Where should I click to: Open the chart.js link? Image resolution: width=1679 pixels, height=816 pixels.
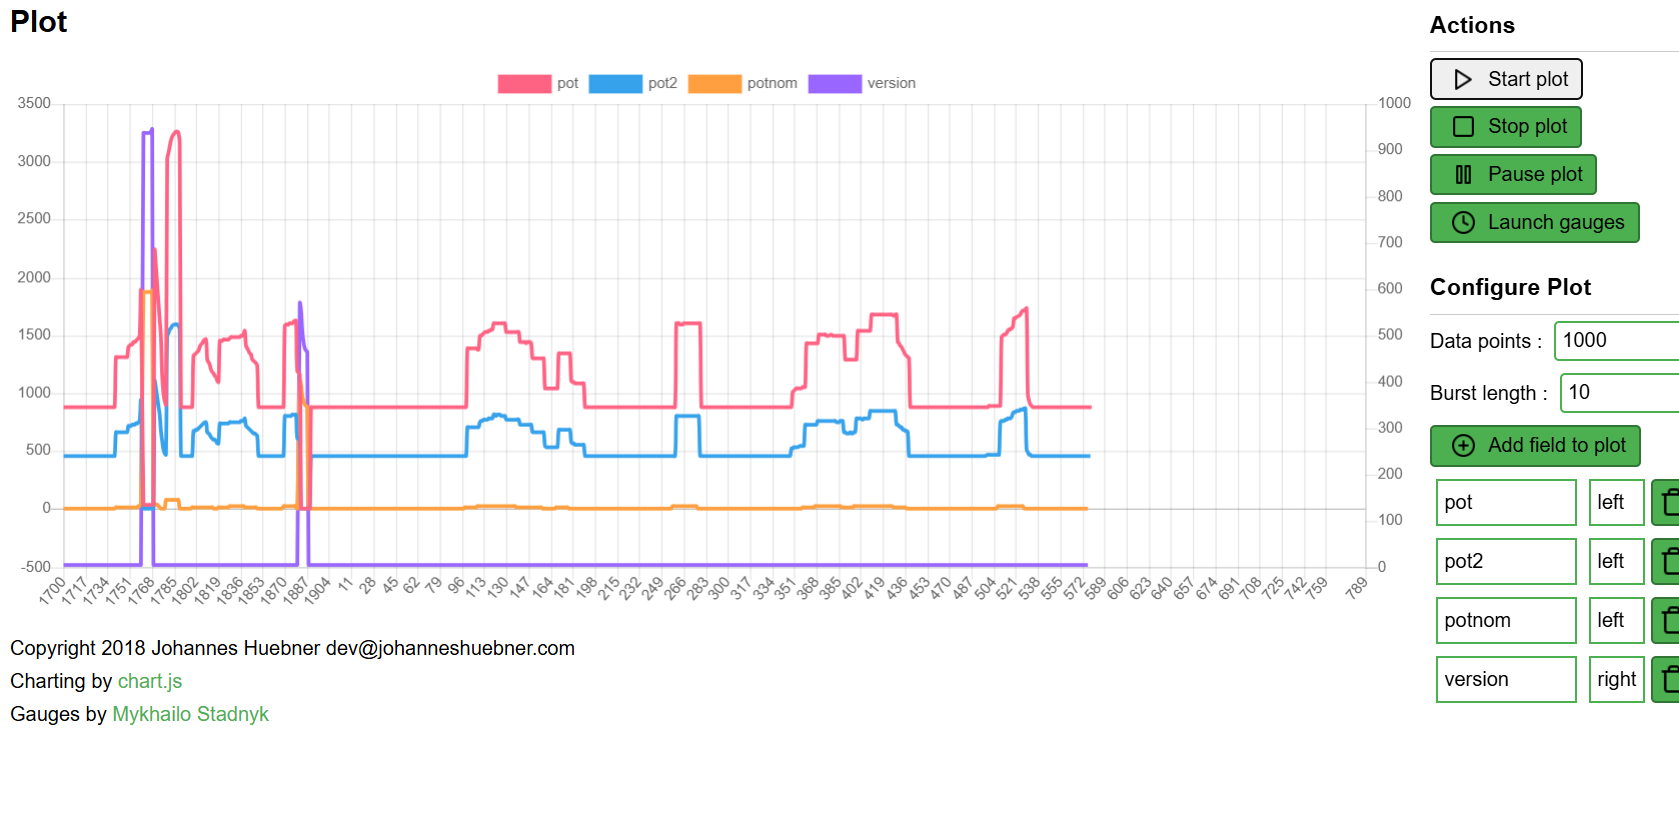(150, 681)
